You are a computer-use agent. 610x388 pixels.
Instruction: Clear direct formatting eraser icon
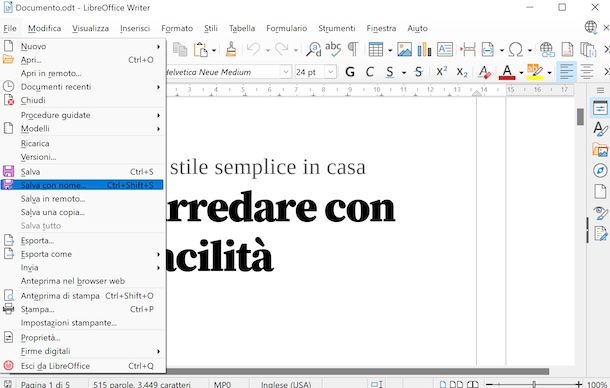(484, 72)
